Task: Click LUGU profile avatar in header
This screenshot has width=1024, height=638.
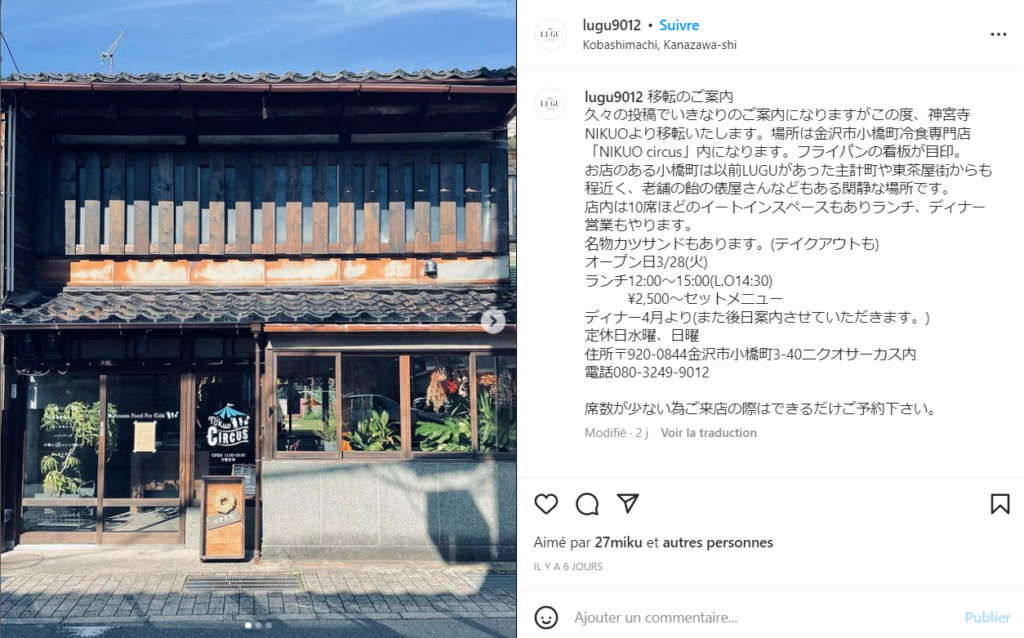Action: click(551, 35)
